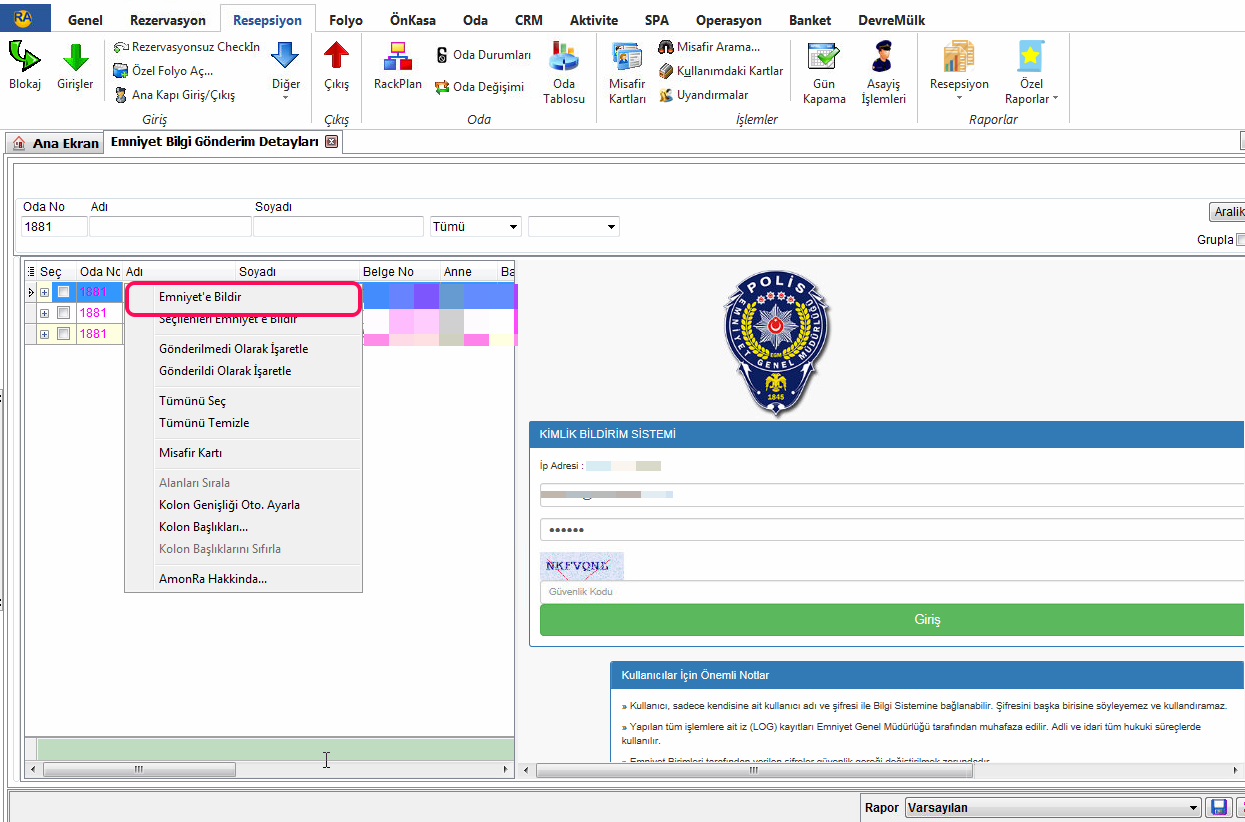The image size is (1245, 822).
Task: Open Ana Kapı Giriş/Çıkış
Action: point(175,95)
